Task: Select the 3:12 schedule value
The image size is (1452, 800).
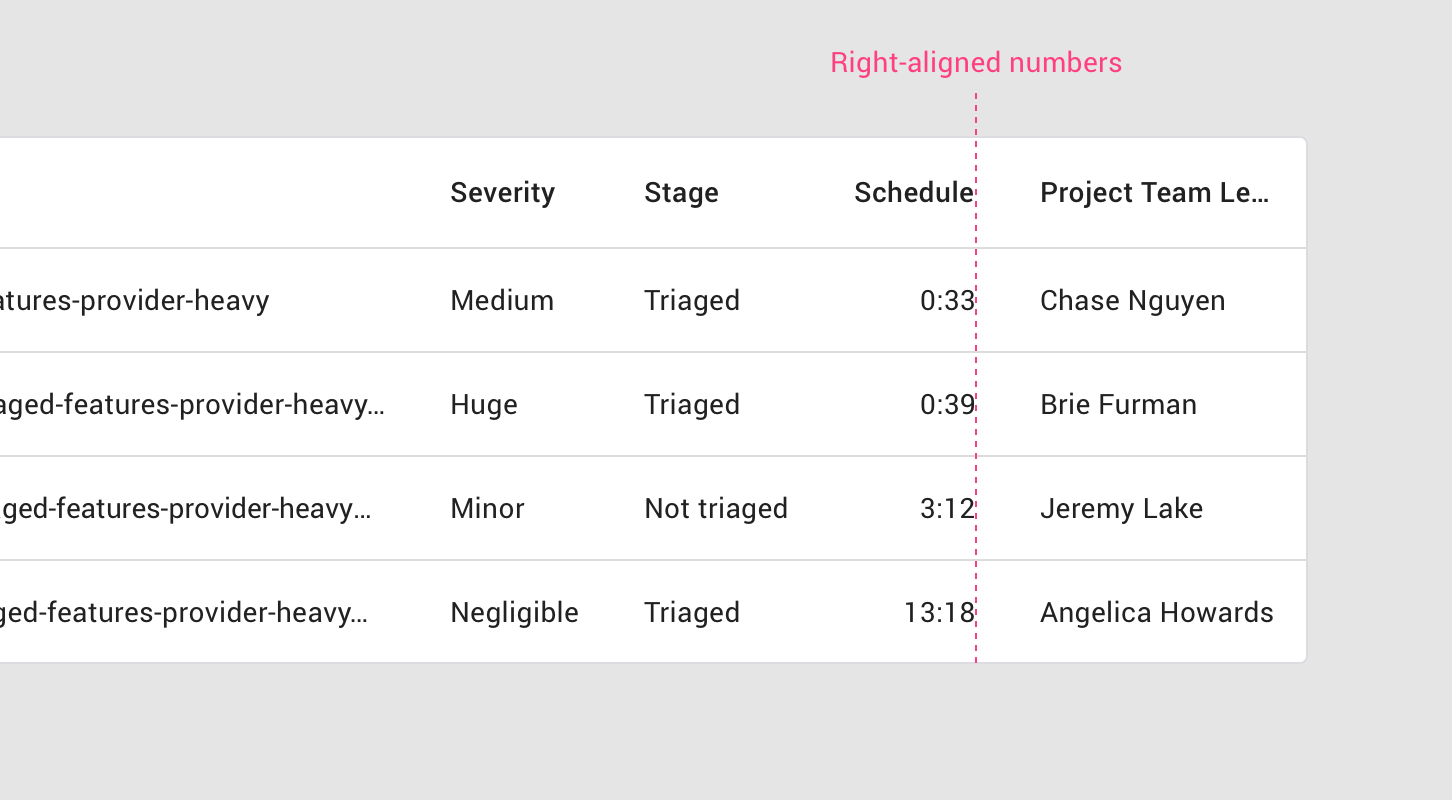Action: (x=946, y=509)
